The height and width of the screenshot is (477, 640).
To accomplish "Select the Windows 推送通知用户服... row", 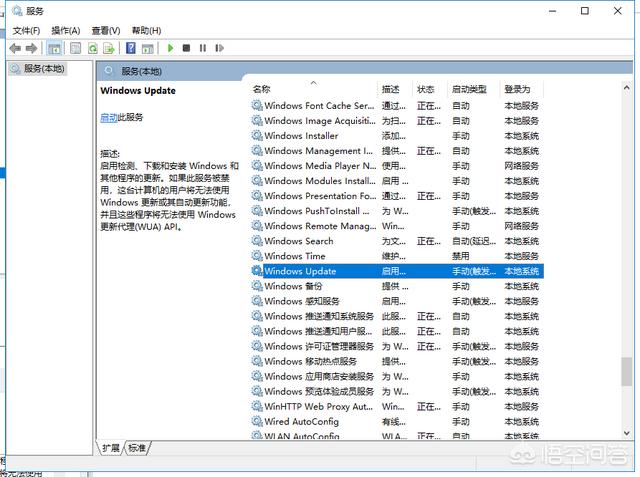I will 397,331.
